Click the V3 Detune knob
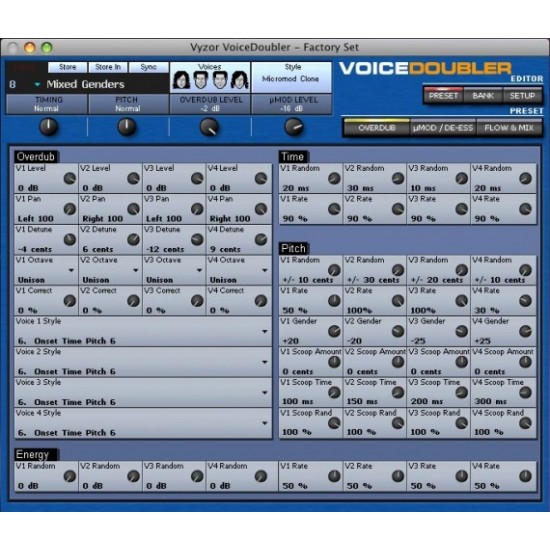 pyautogui.click(x=197, y=240)
